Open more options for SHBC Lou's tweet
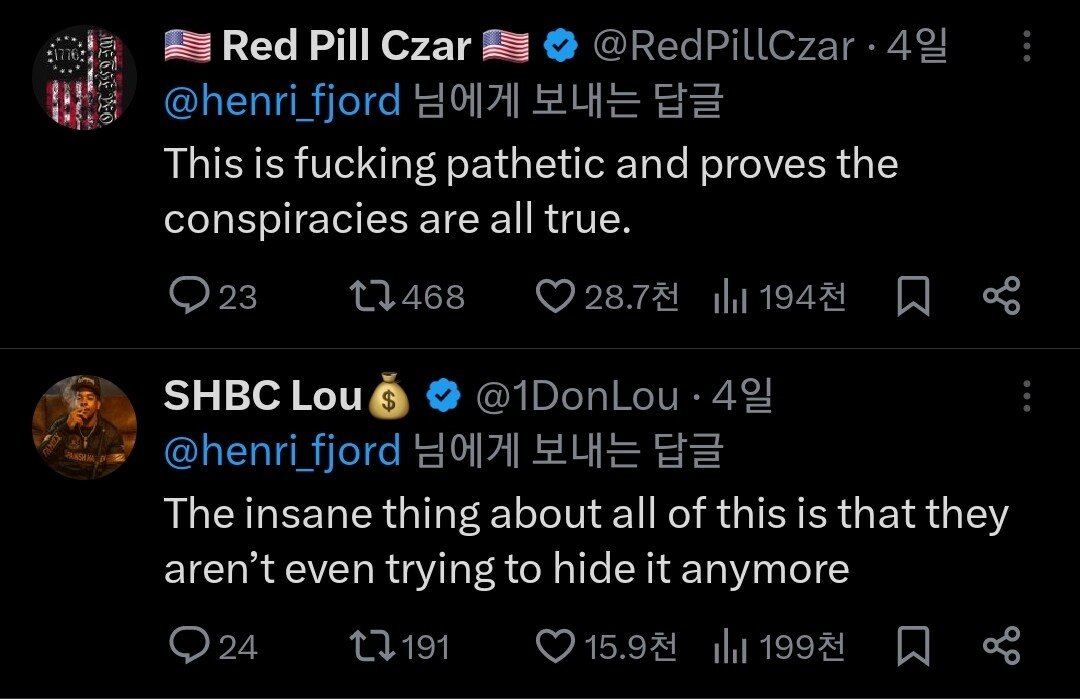The image size is (1080, 699). point(1026,397)
